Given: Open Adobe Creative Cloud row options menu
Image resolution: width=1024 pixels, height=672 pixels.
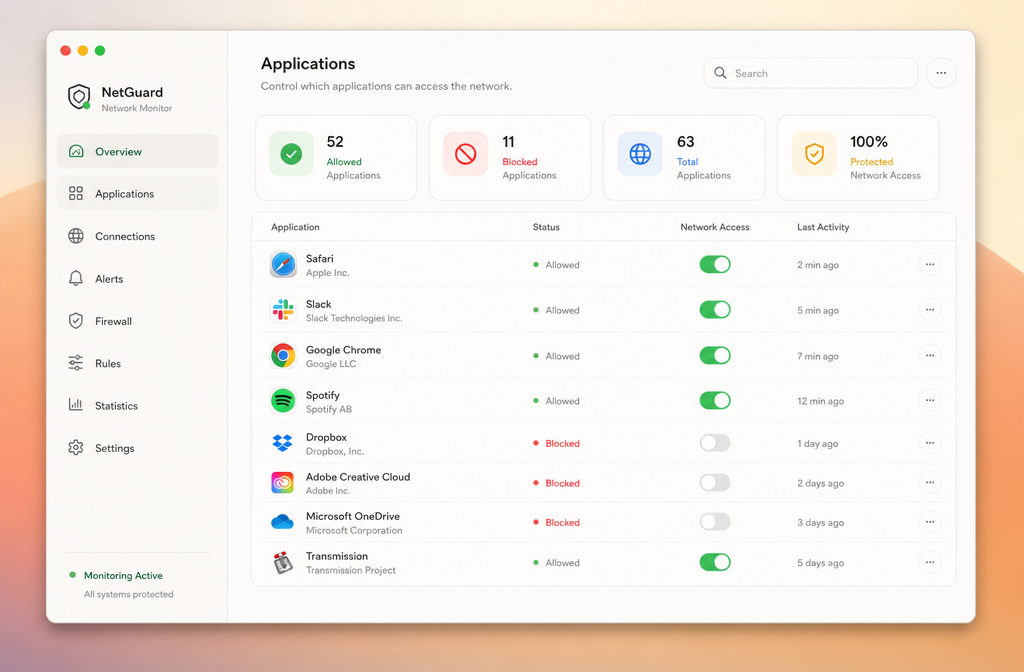Looking at the screenshot, I should 930,483.
